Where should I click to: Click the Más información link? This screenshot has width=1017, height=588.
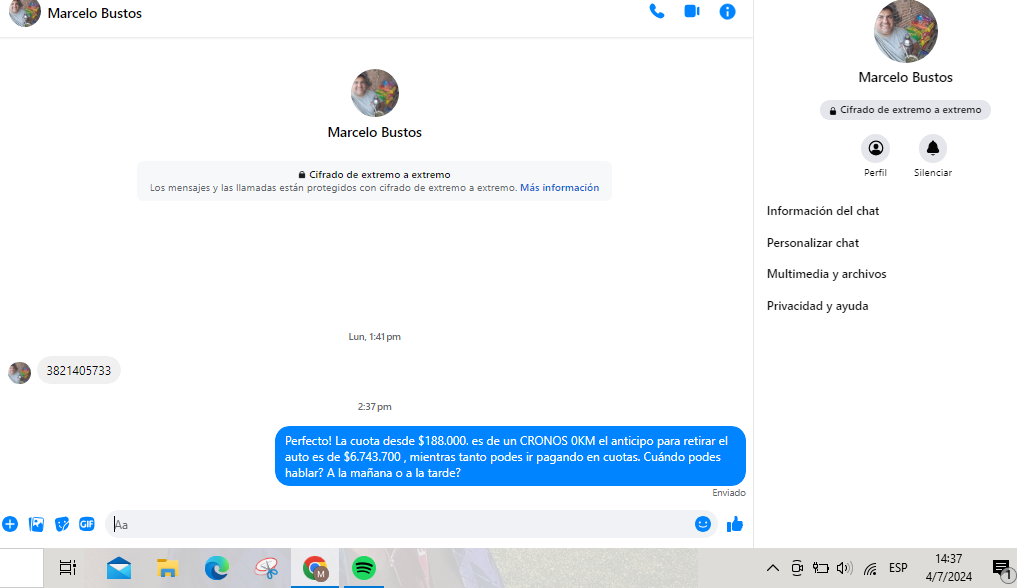point(559,188)
